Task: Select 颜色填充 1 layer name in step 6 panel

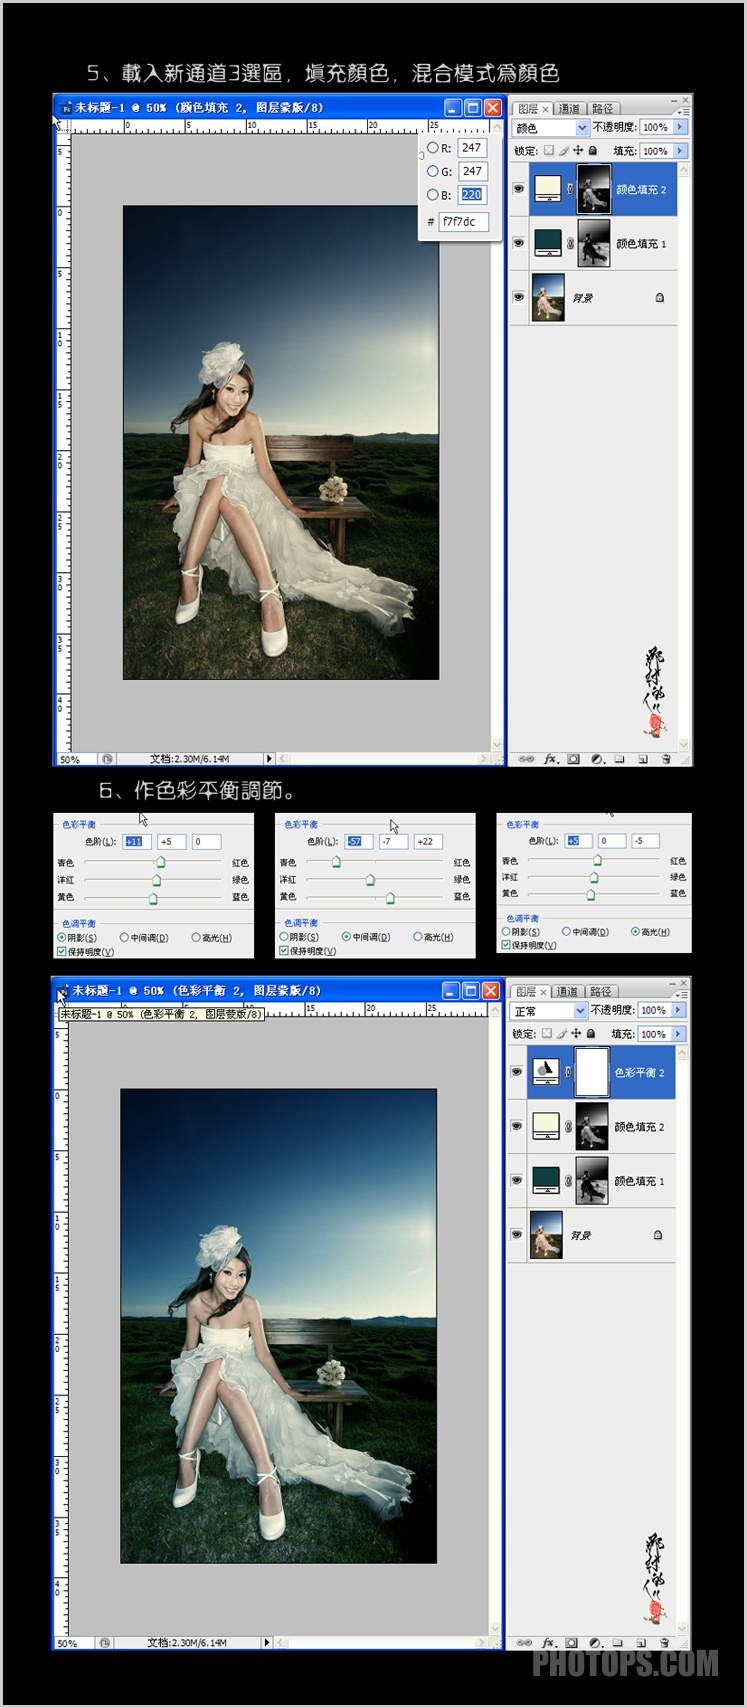Action: click(640, 1181)
